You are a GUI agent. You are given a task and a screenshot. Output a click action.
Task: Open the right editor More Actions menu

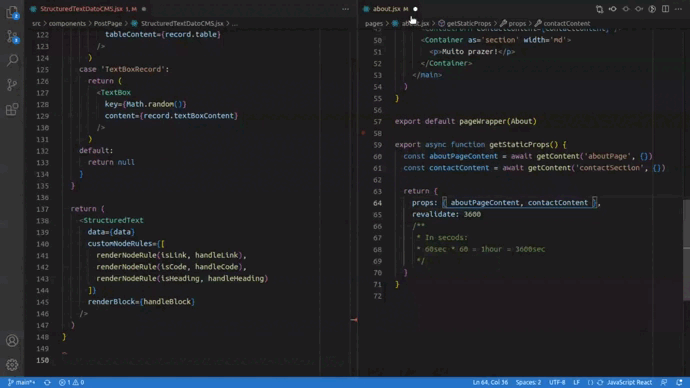point(679,9)
